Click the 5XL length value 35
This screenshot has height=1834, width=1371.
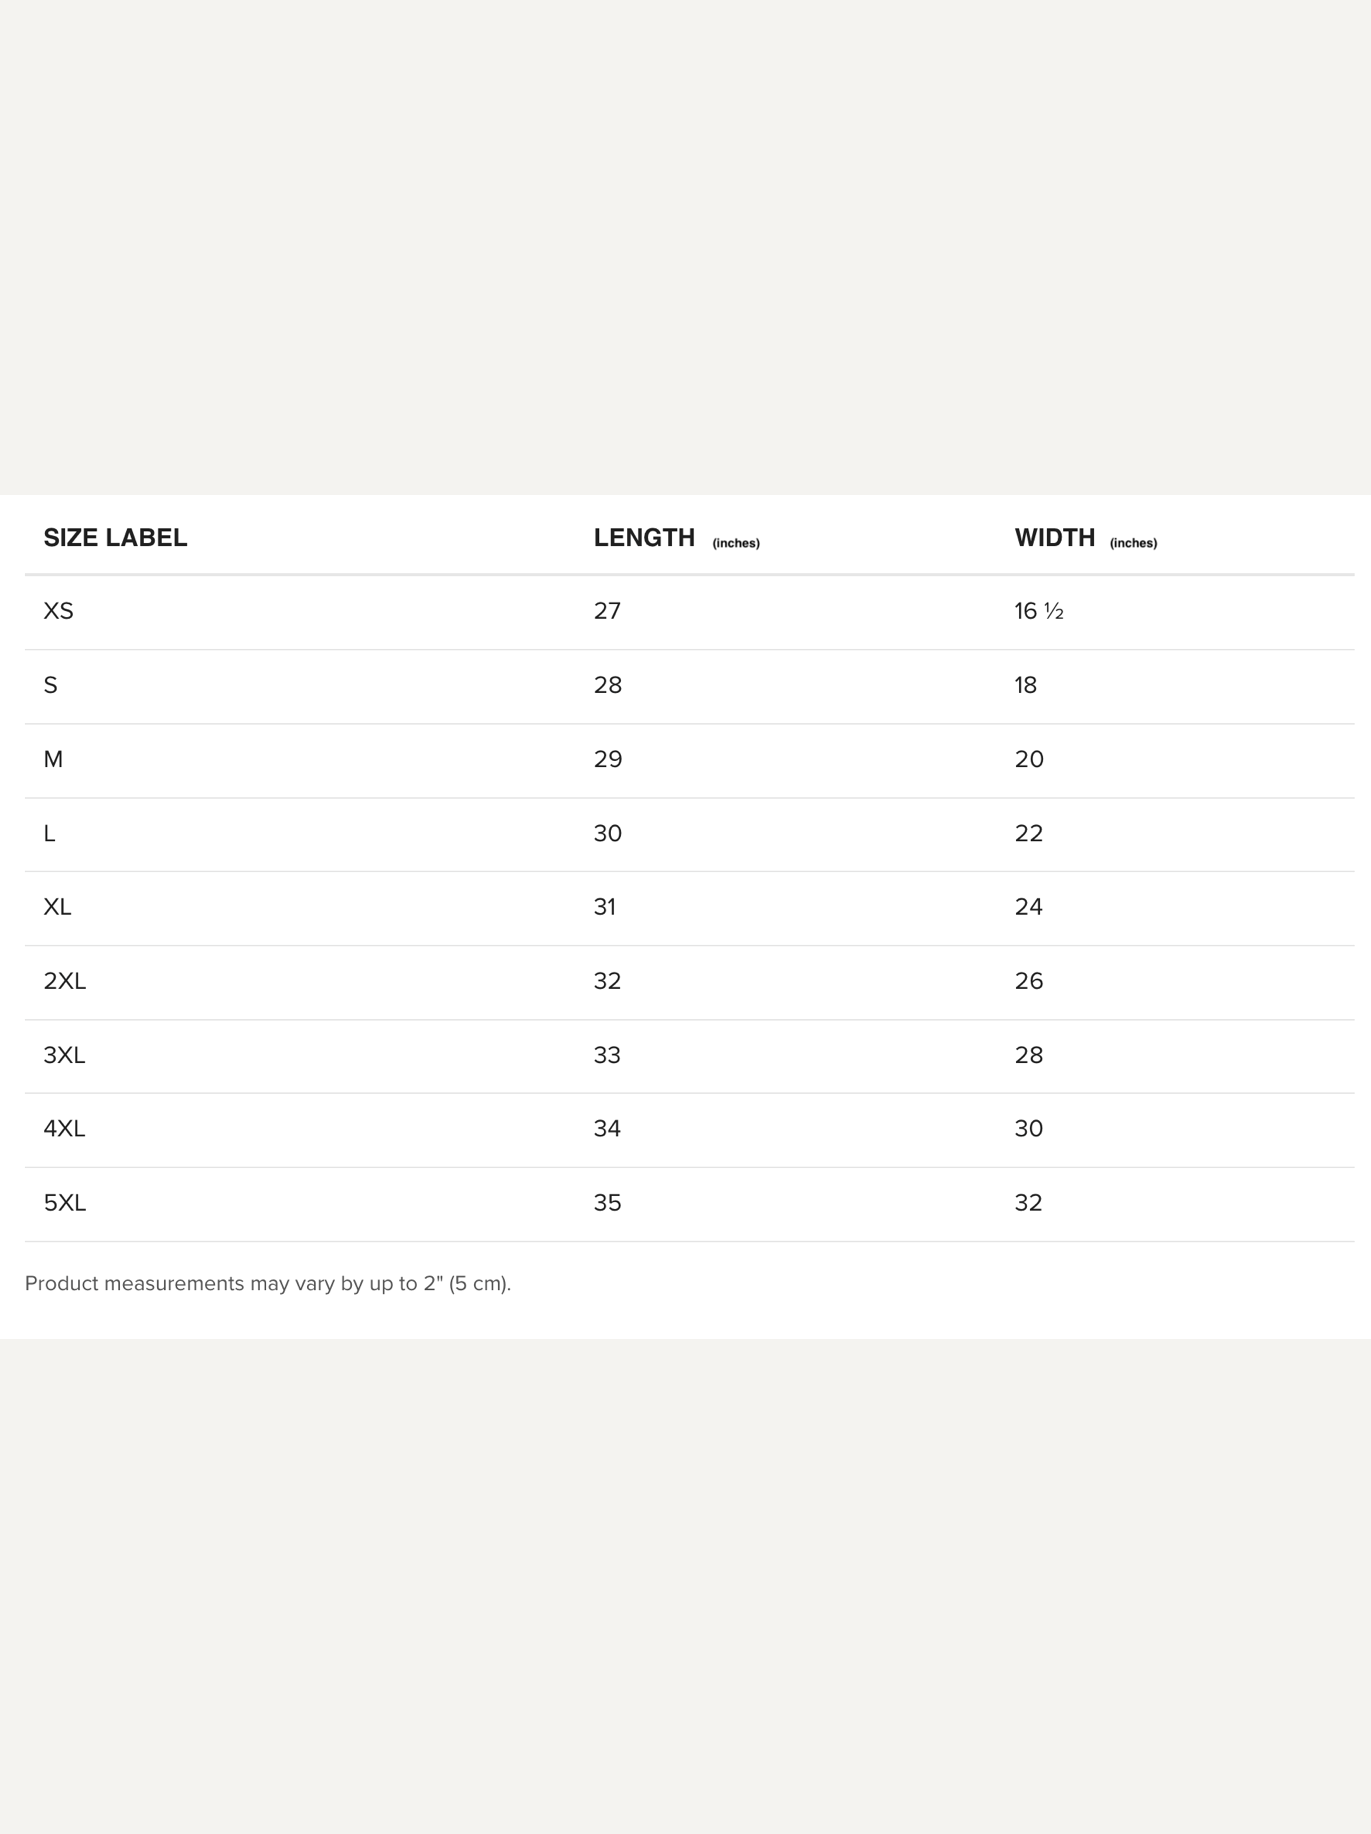(x=607, y=1202)
